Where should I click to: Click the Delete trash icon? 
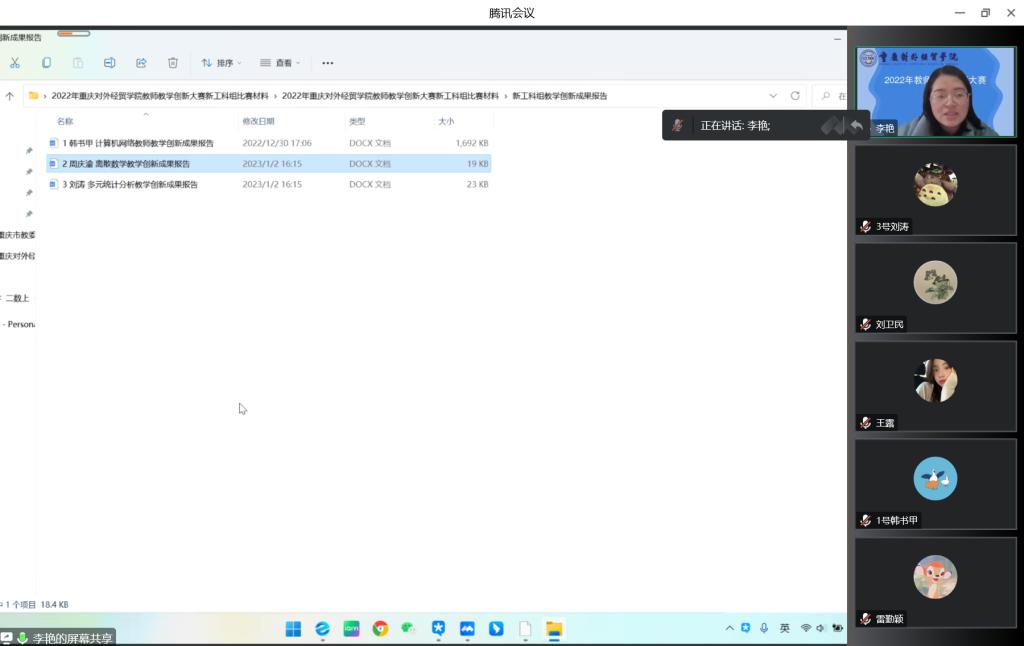click(173, 63)
